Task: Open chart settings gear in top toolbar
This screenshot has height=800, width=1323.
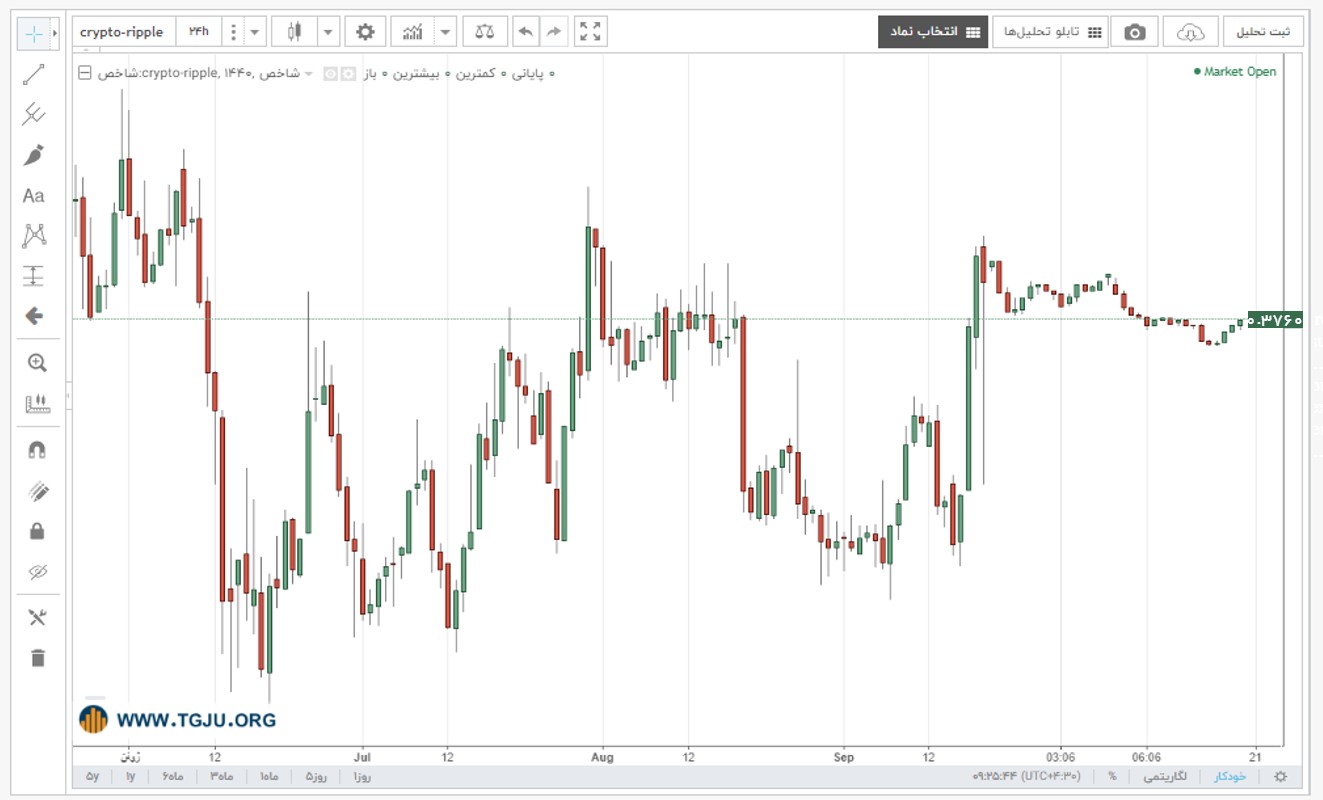Action: (365, 32)
